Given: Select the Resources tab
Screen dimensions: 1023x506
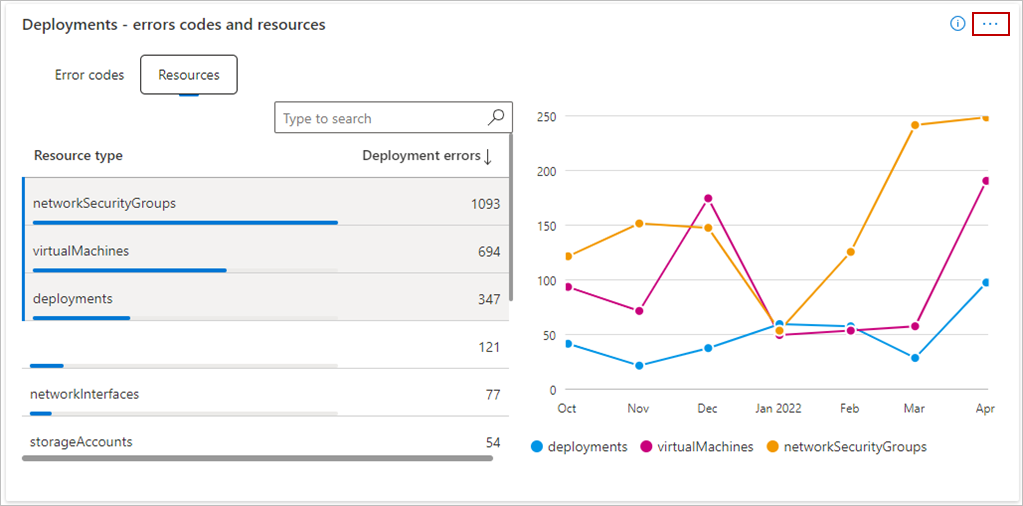Looking at the screenshot, I should [x=188, y=75].
